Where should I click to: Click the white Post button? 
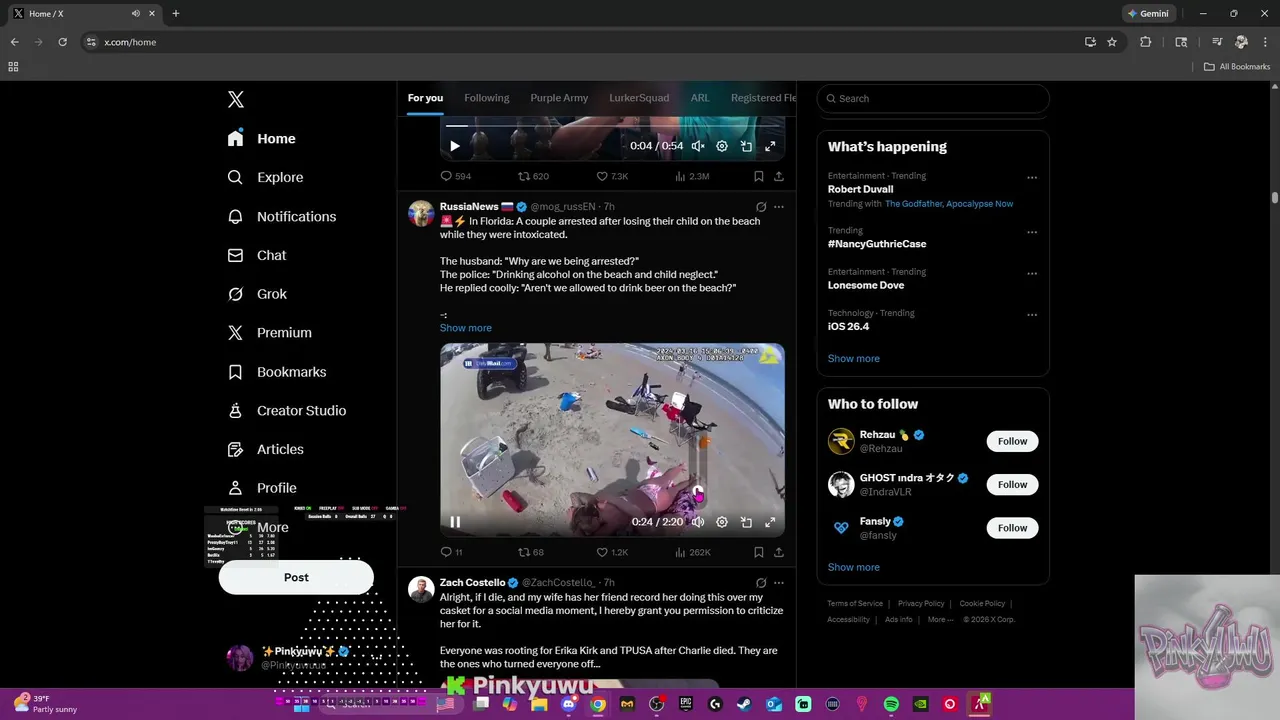[296, 577]
